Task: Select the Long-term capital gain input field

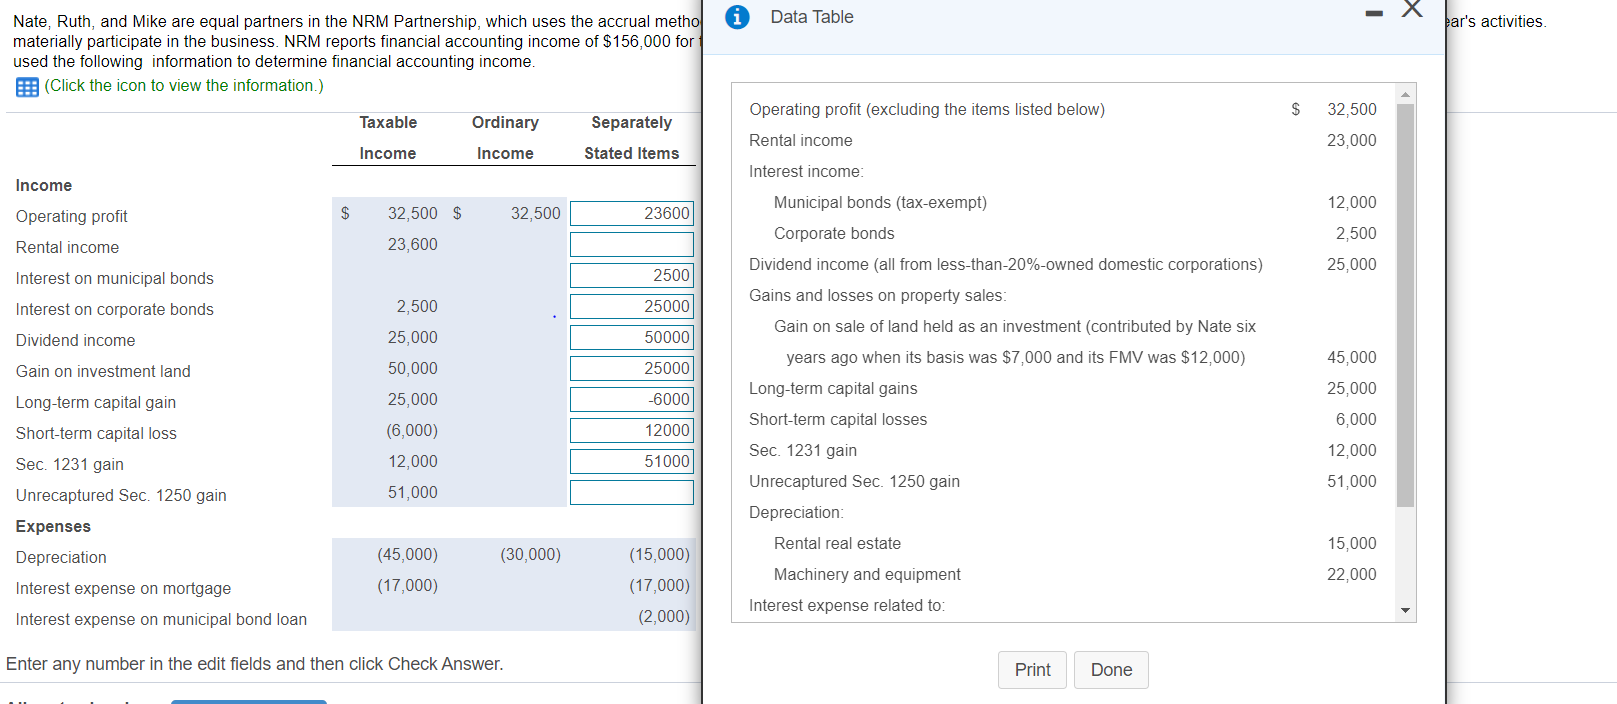Action: [632, 399]
